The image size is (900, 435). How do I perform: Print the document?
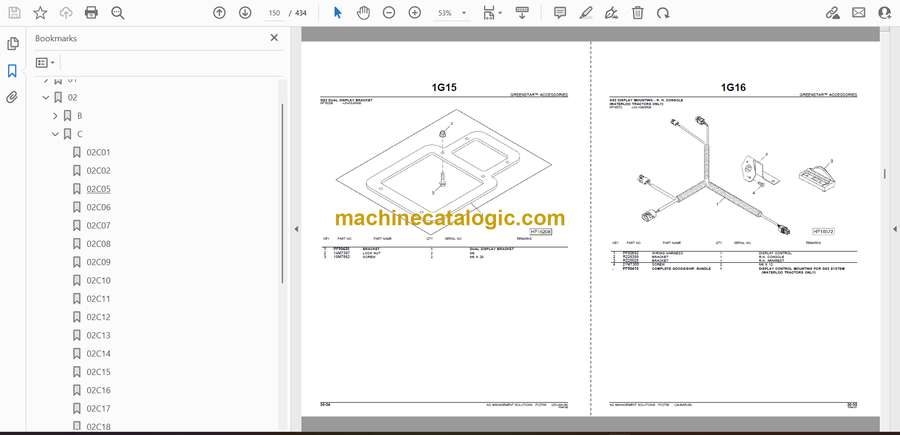click(x=91, y=13)
